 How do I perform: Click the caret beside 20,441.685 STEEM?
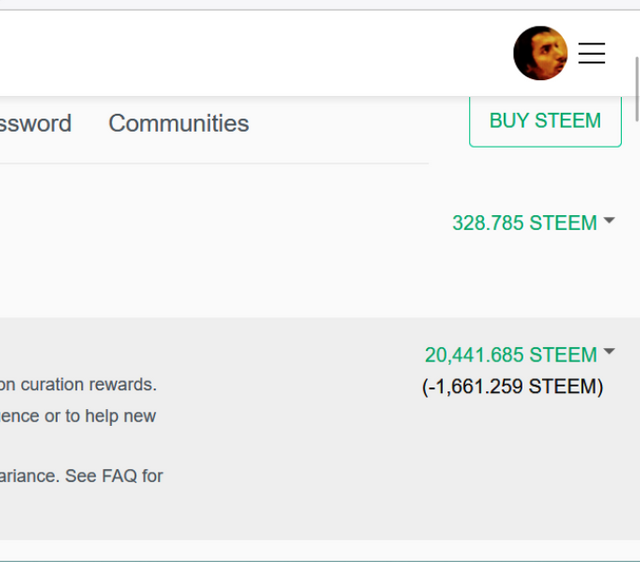click(x=609, y=351)
